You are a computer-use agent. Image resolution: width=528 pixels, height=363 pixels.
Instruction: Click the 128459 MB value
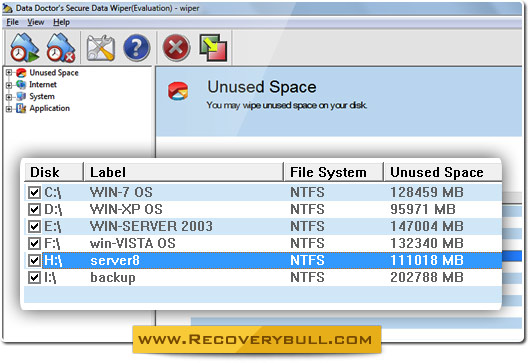[427, 192]
